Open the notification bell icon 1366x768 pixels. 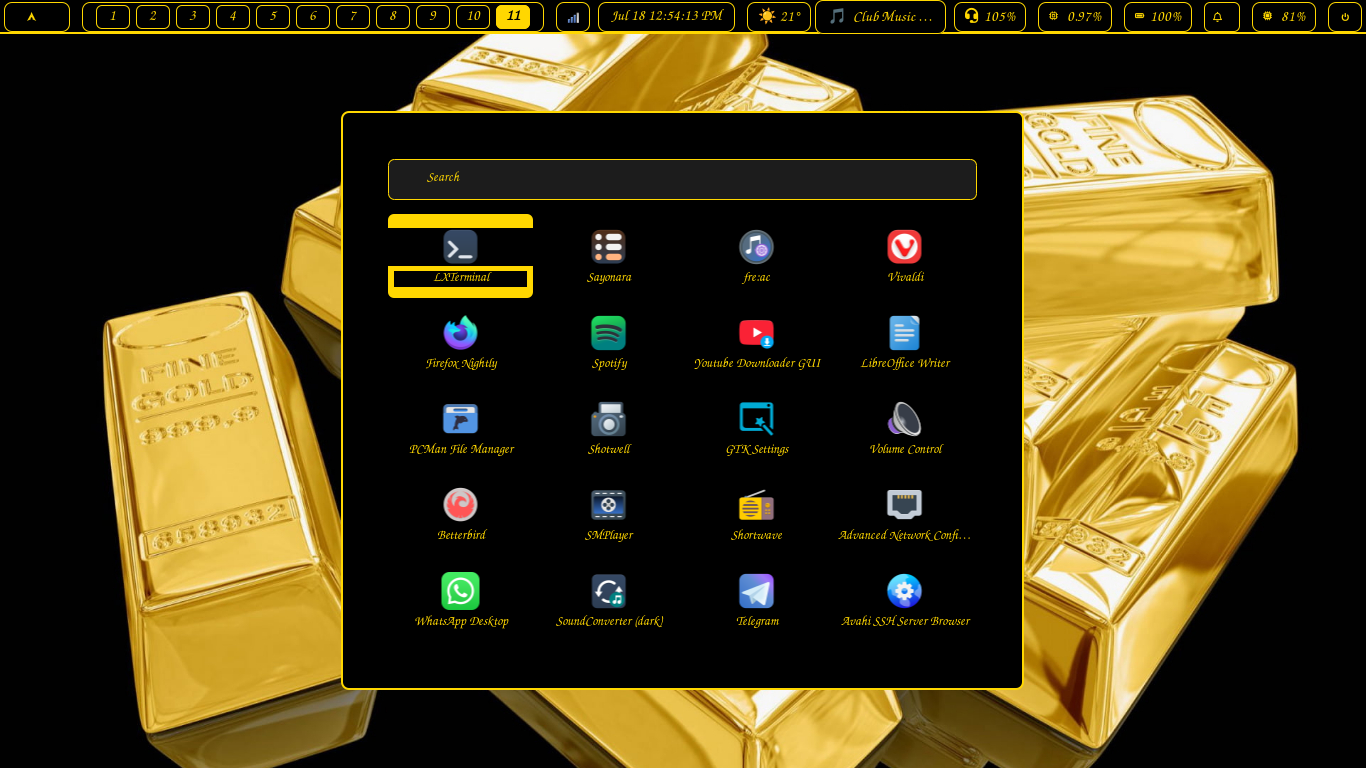click(x=1217, y=17)
